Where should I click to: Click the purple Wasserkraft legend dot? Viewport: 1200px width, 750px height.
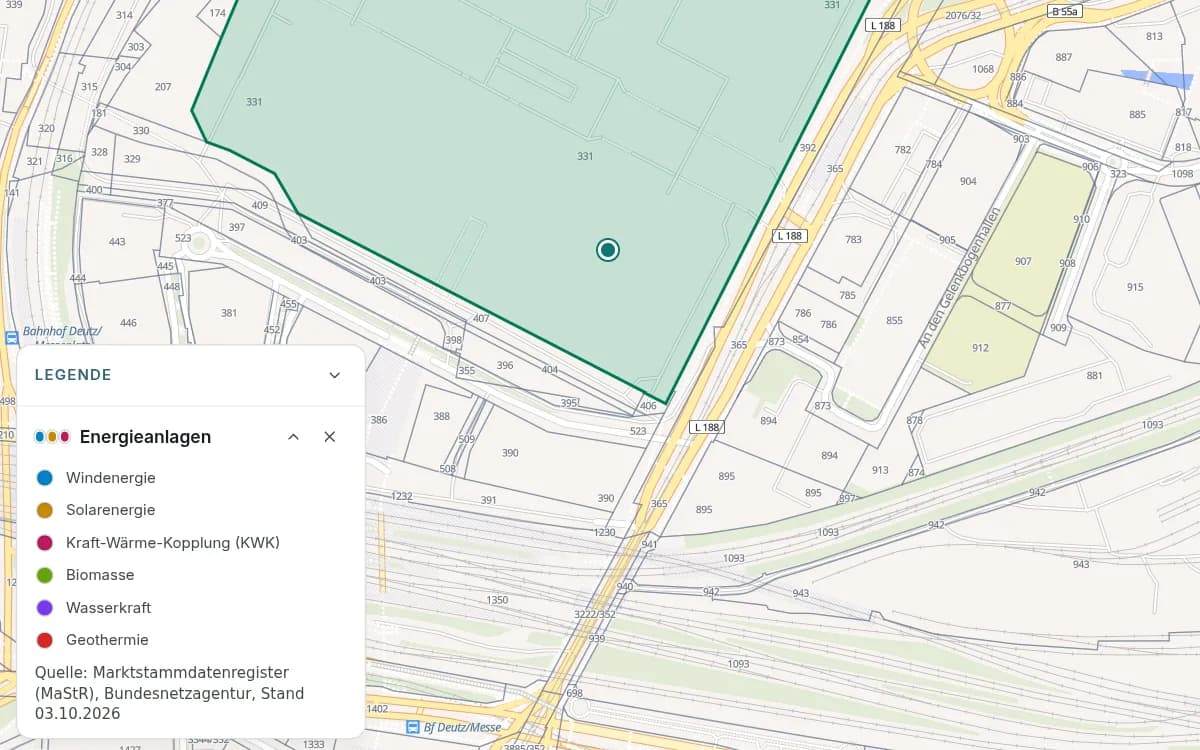click(44, 608)
